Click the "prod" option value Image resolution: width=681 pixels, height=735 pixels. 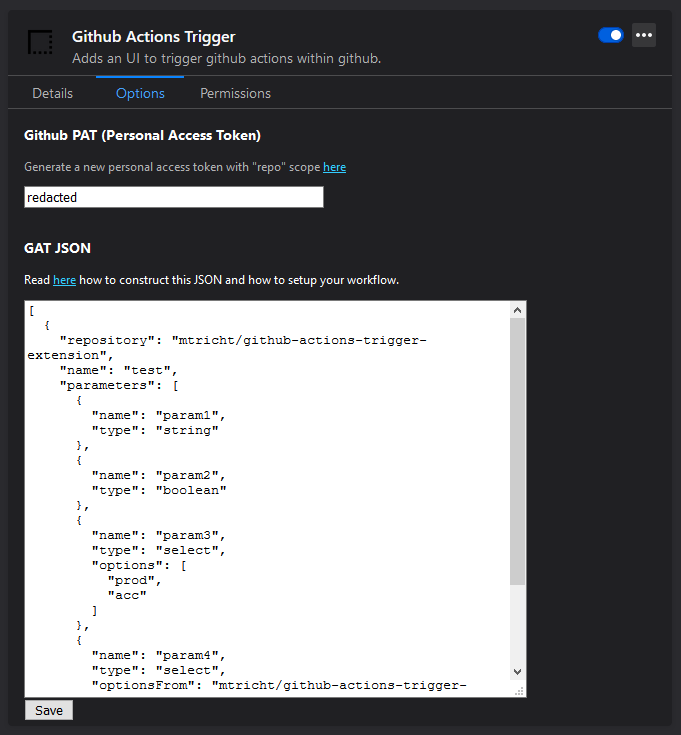pyautogui.click(x=135, y=580)
